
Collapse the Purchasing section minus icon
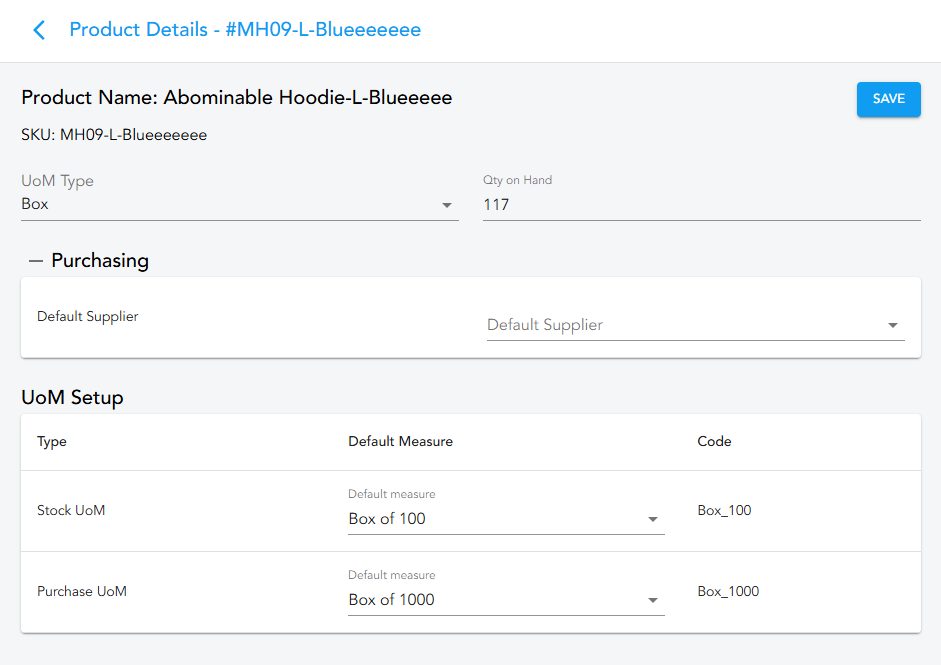pyautogui.click(x=36, y=261)
